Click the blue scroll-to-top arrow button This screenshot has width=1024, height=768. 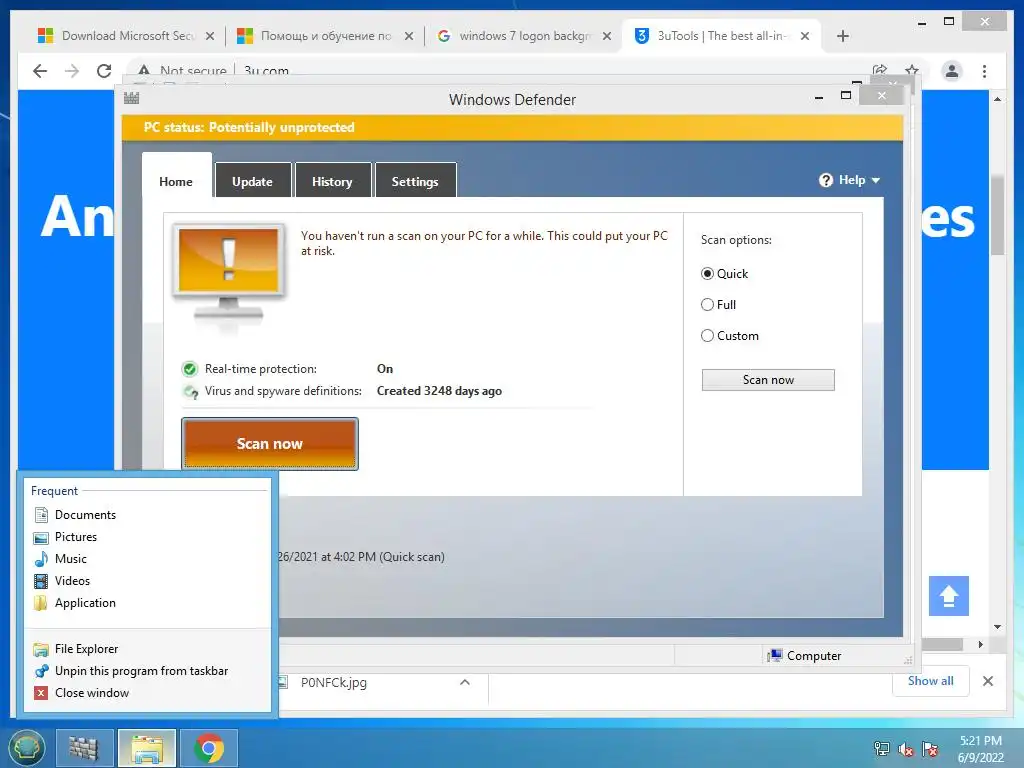(949, 596)
